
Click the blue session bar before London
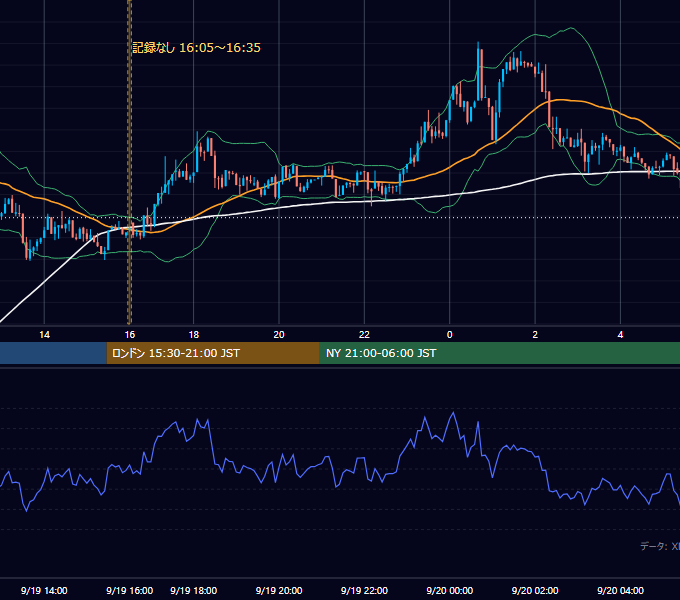pyautogui.click(x=53, y=353)
